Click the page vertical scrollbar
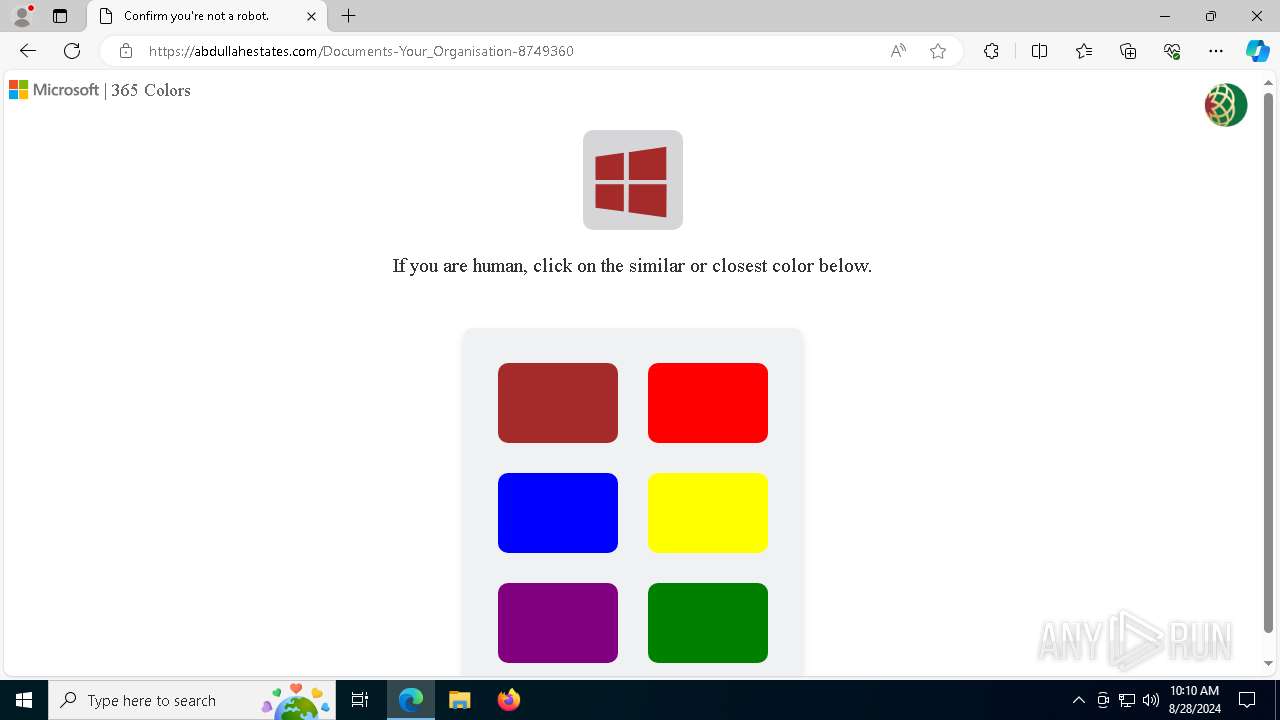 [x=1269, y=363]
